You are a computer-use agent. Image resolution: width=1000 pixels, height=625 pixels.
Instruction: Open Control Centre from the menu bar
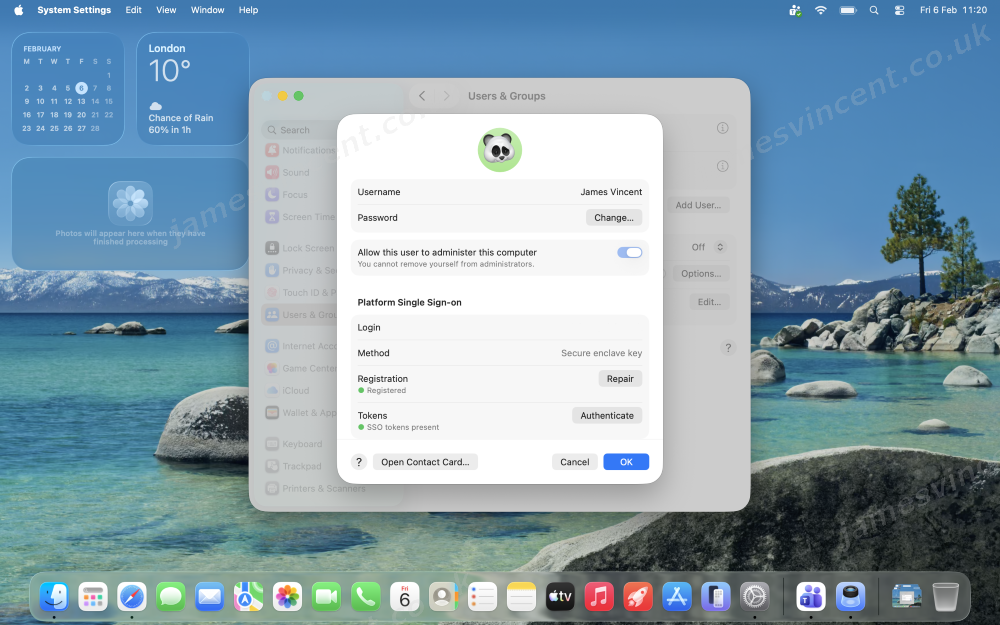(899, 10)
